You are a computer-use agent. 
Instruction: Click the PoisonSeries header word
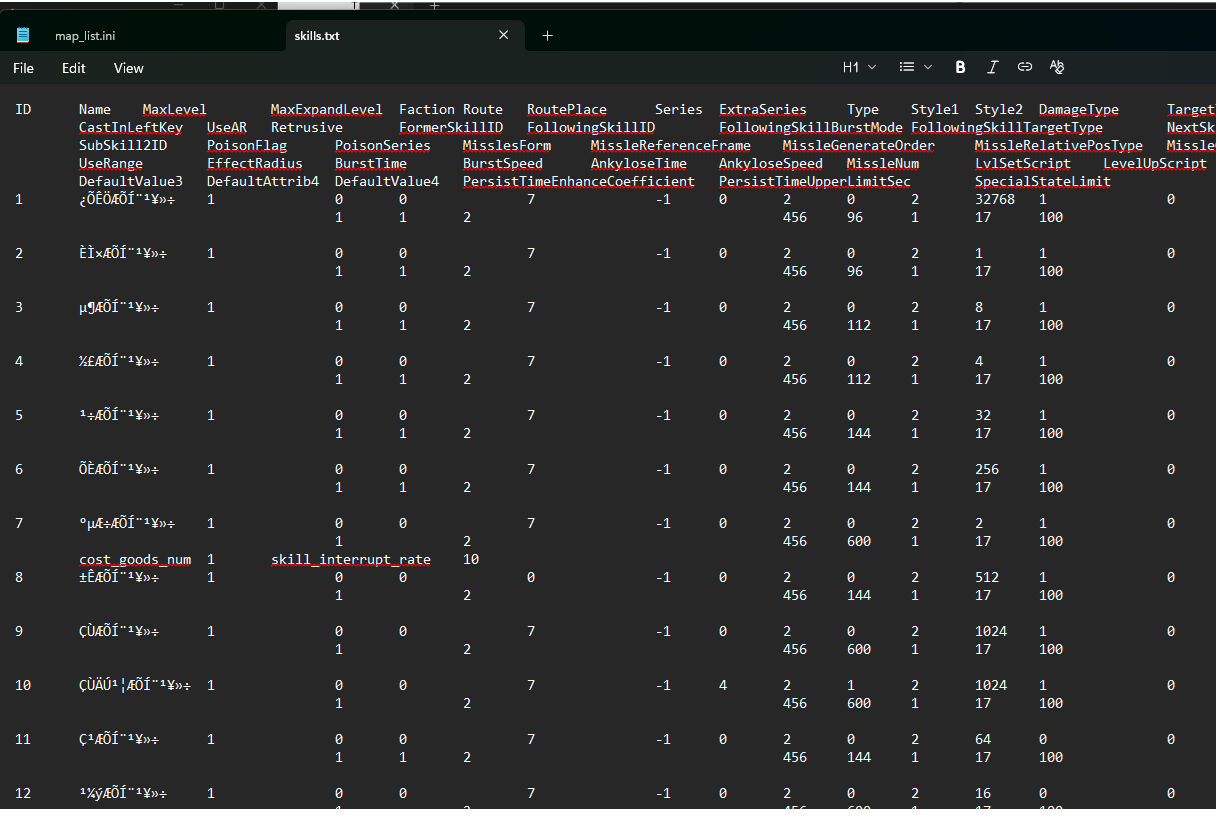point(383,145)
